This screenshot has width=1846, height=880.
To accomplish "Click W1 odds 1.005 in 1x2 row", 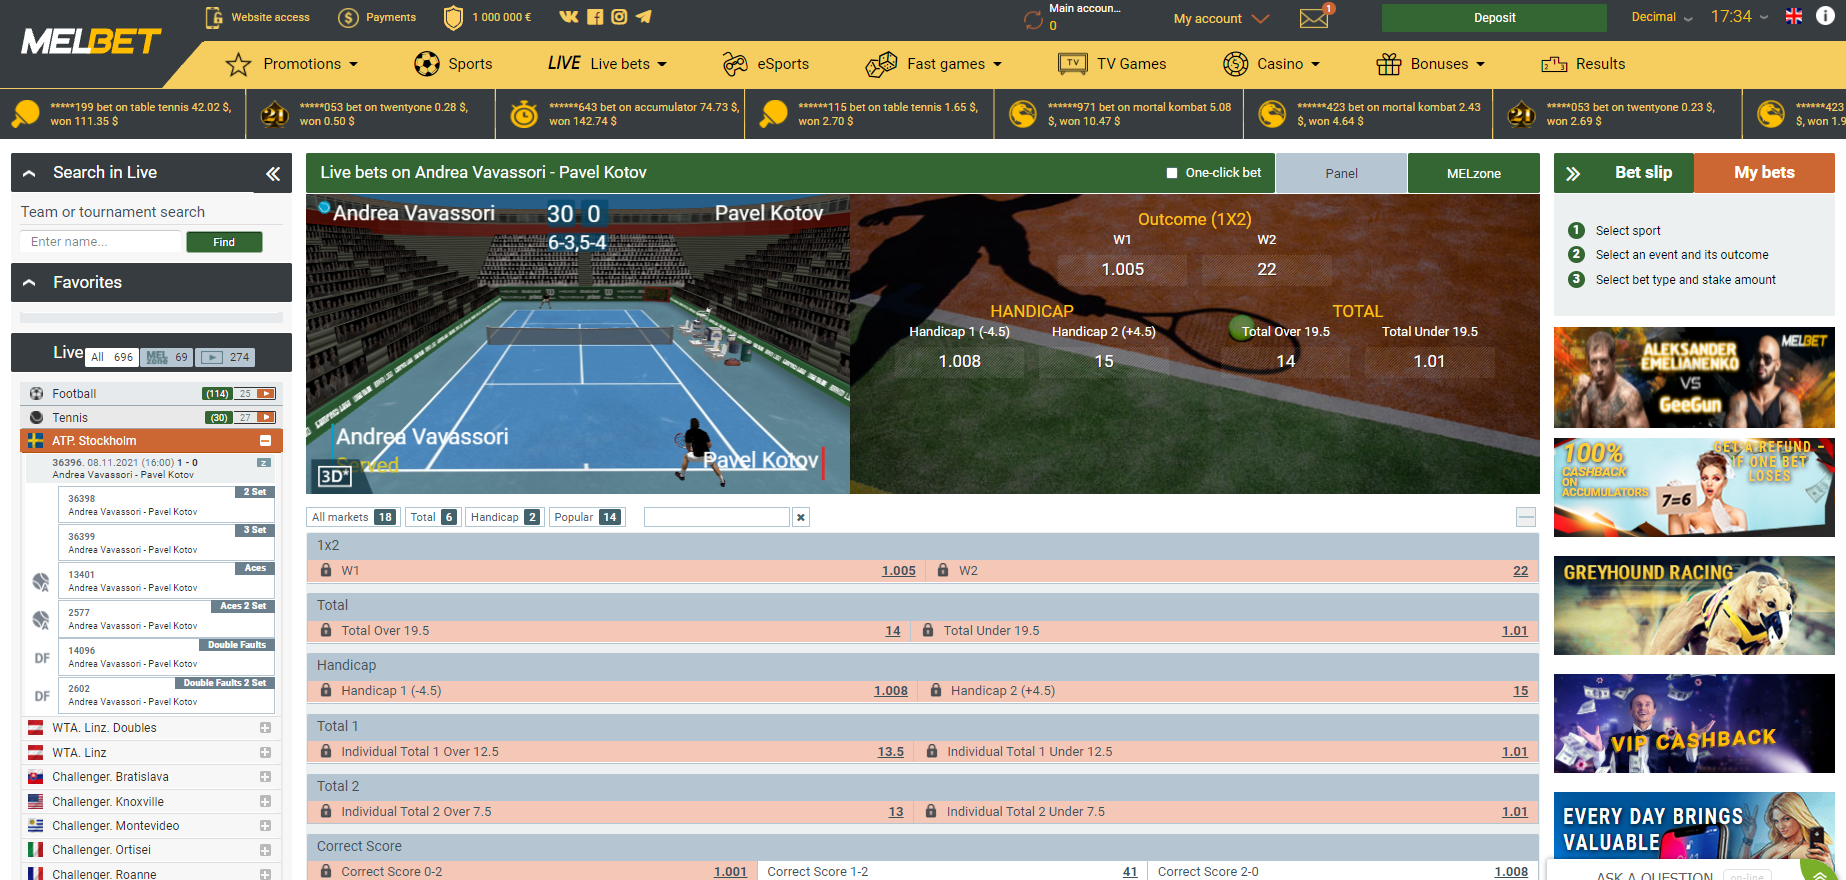I will 898,571.
